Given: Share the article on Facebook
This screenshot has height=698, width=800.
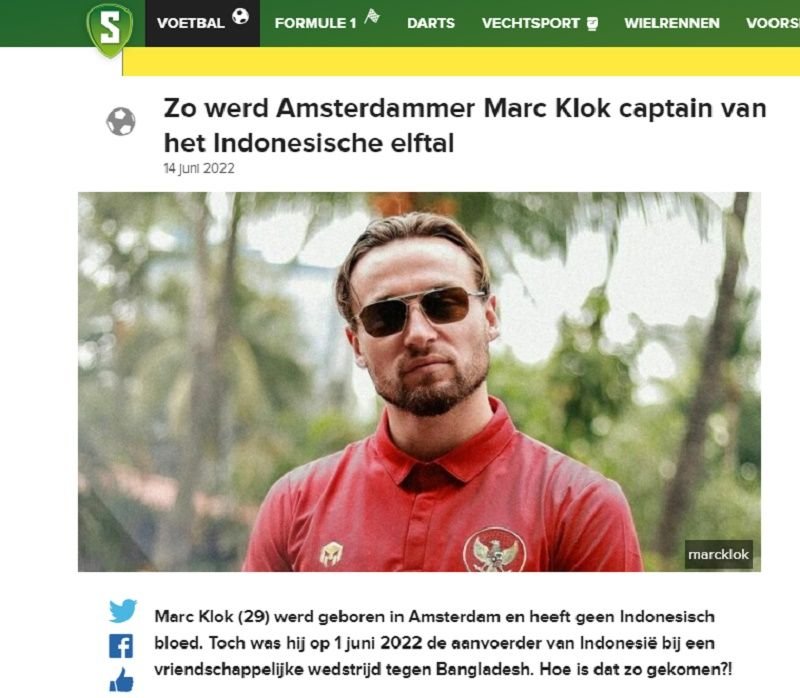Looking at the screenshot, I should pos(121,646).
